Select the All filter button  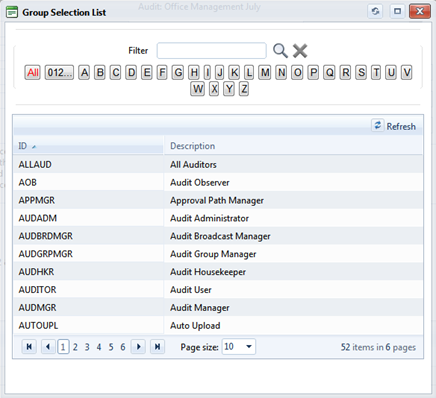pos(33,72)
